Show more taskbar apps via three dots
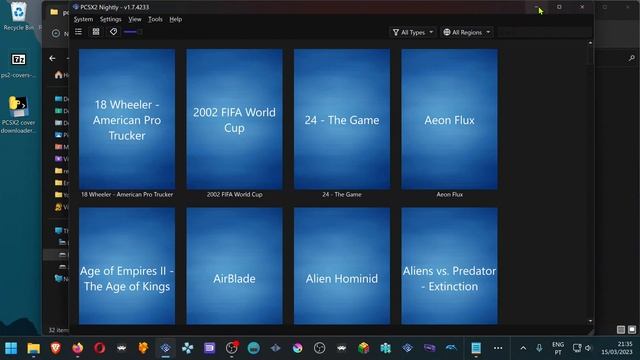This screenshot has height=360, width=640. pyautogui.click(x=498, y=348)
